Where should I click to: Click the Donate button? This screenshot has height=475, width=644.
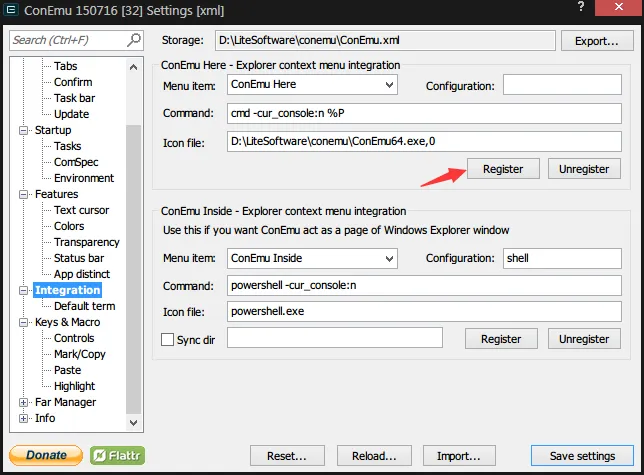(46, 455)
